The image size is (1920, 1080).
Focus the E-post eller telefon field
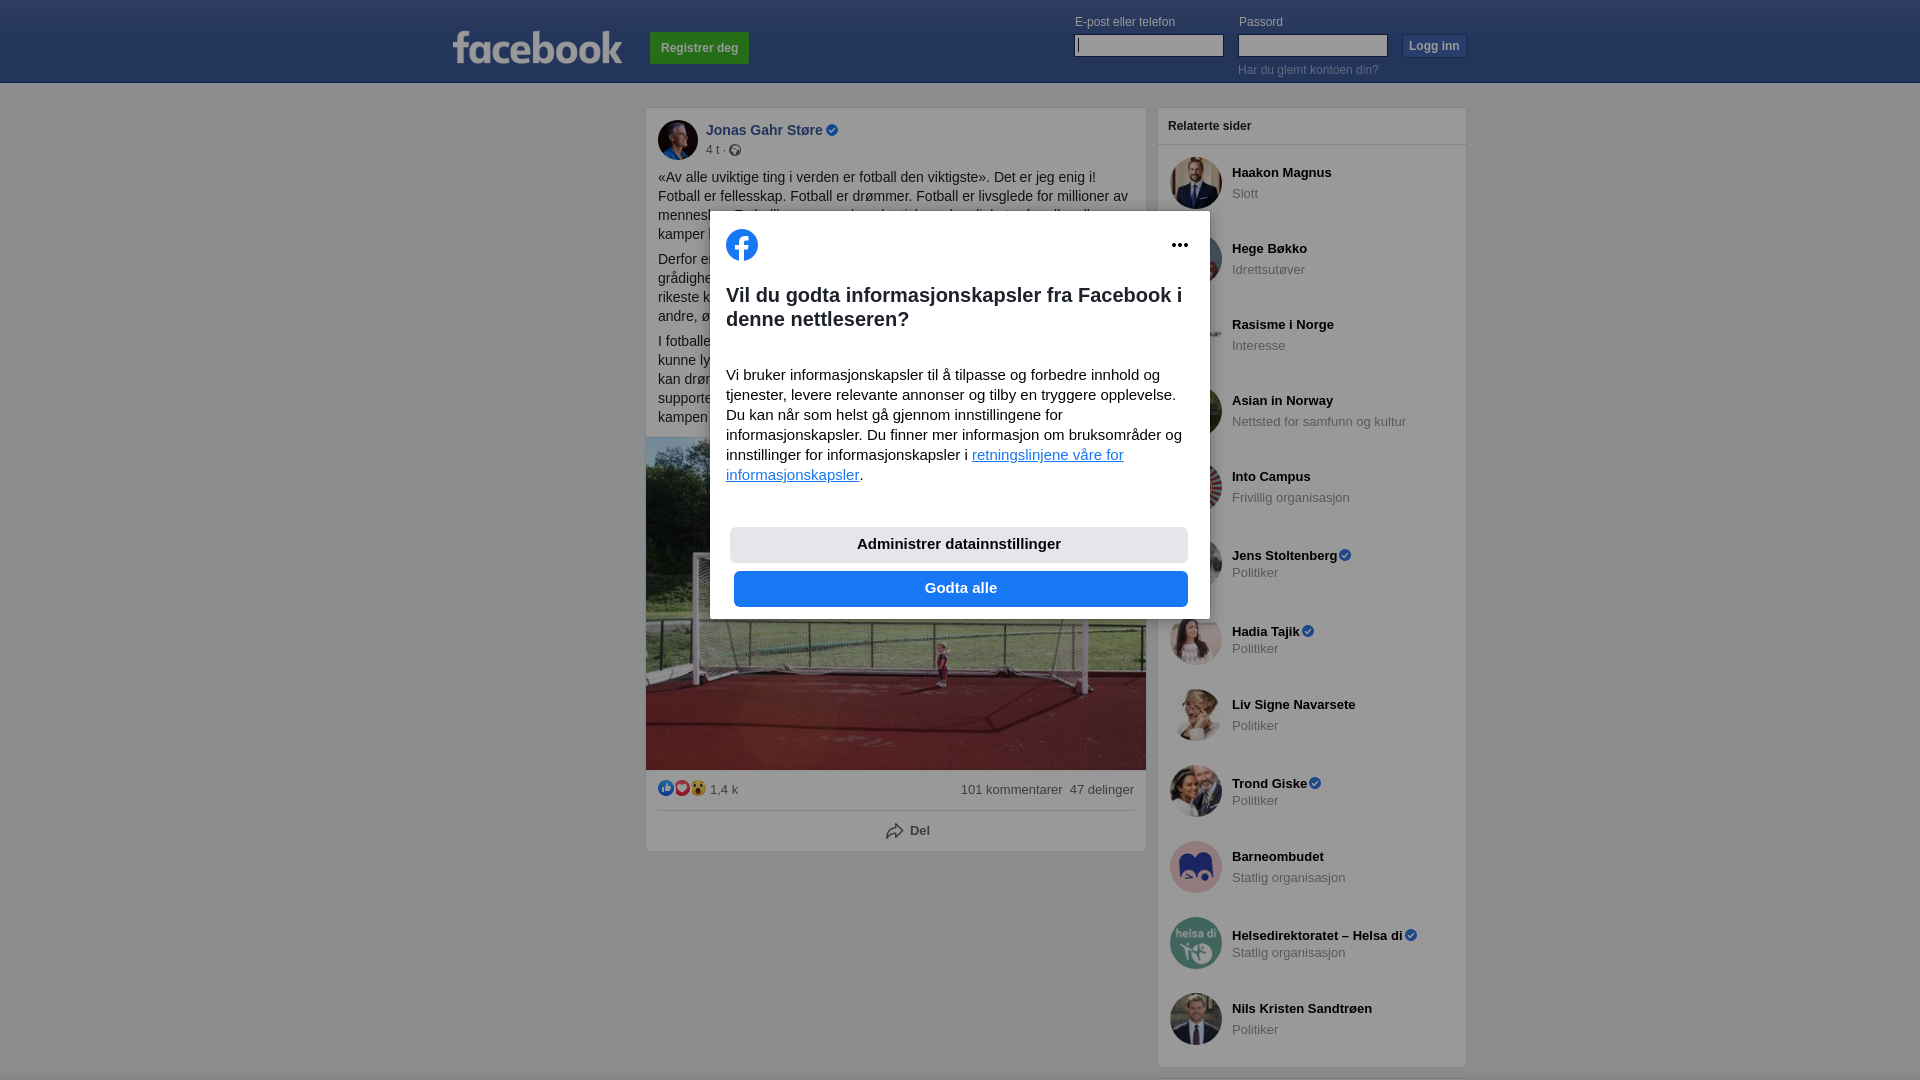click(x=1149, y=45)
